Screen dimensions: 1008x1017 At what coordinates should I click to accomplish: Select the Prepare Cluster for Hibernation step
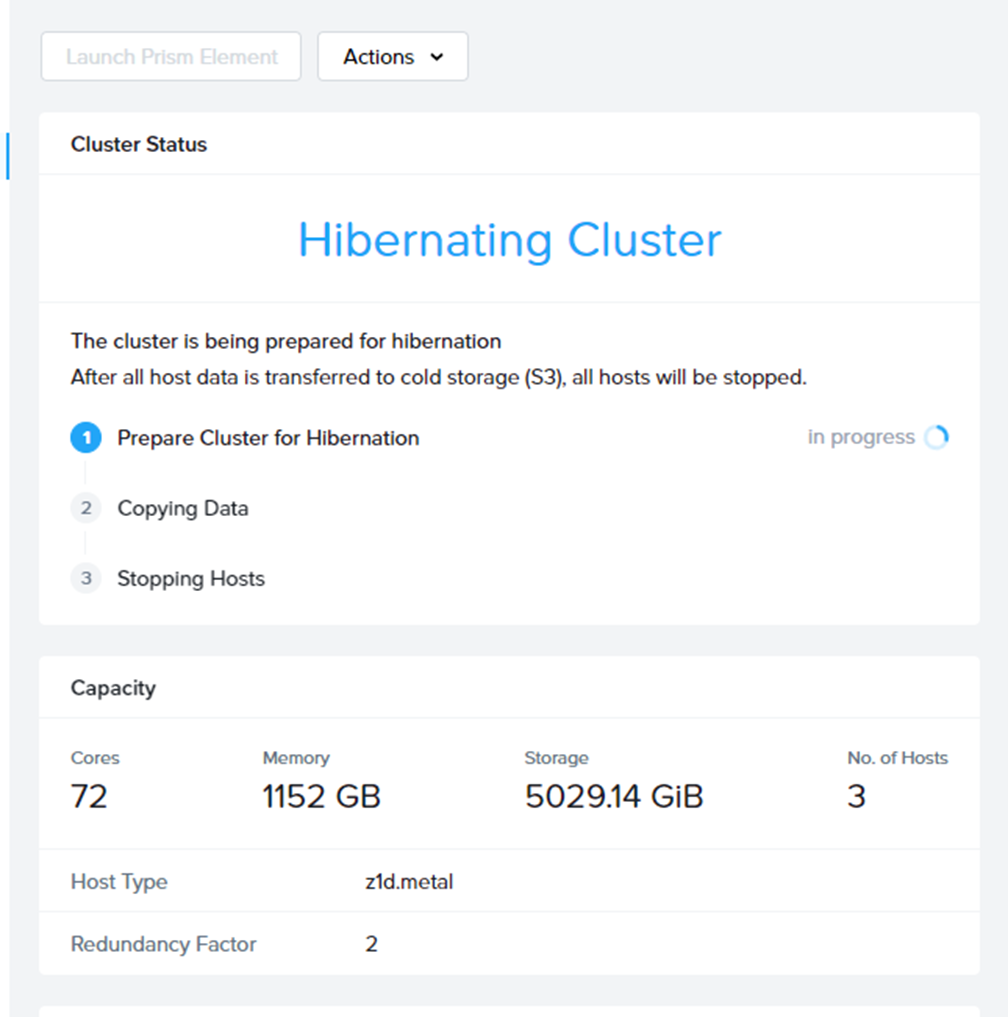268,438
